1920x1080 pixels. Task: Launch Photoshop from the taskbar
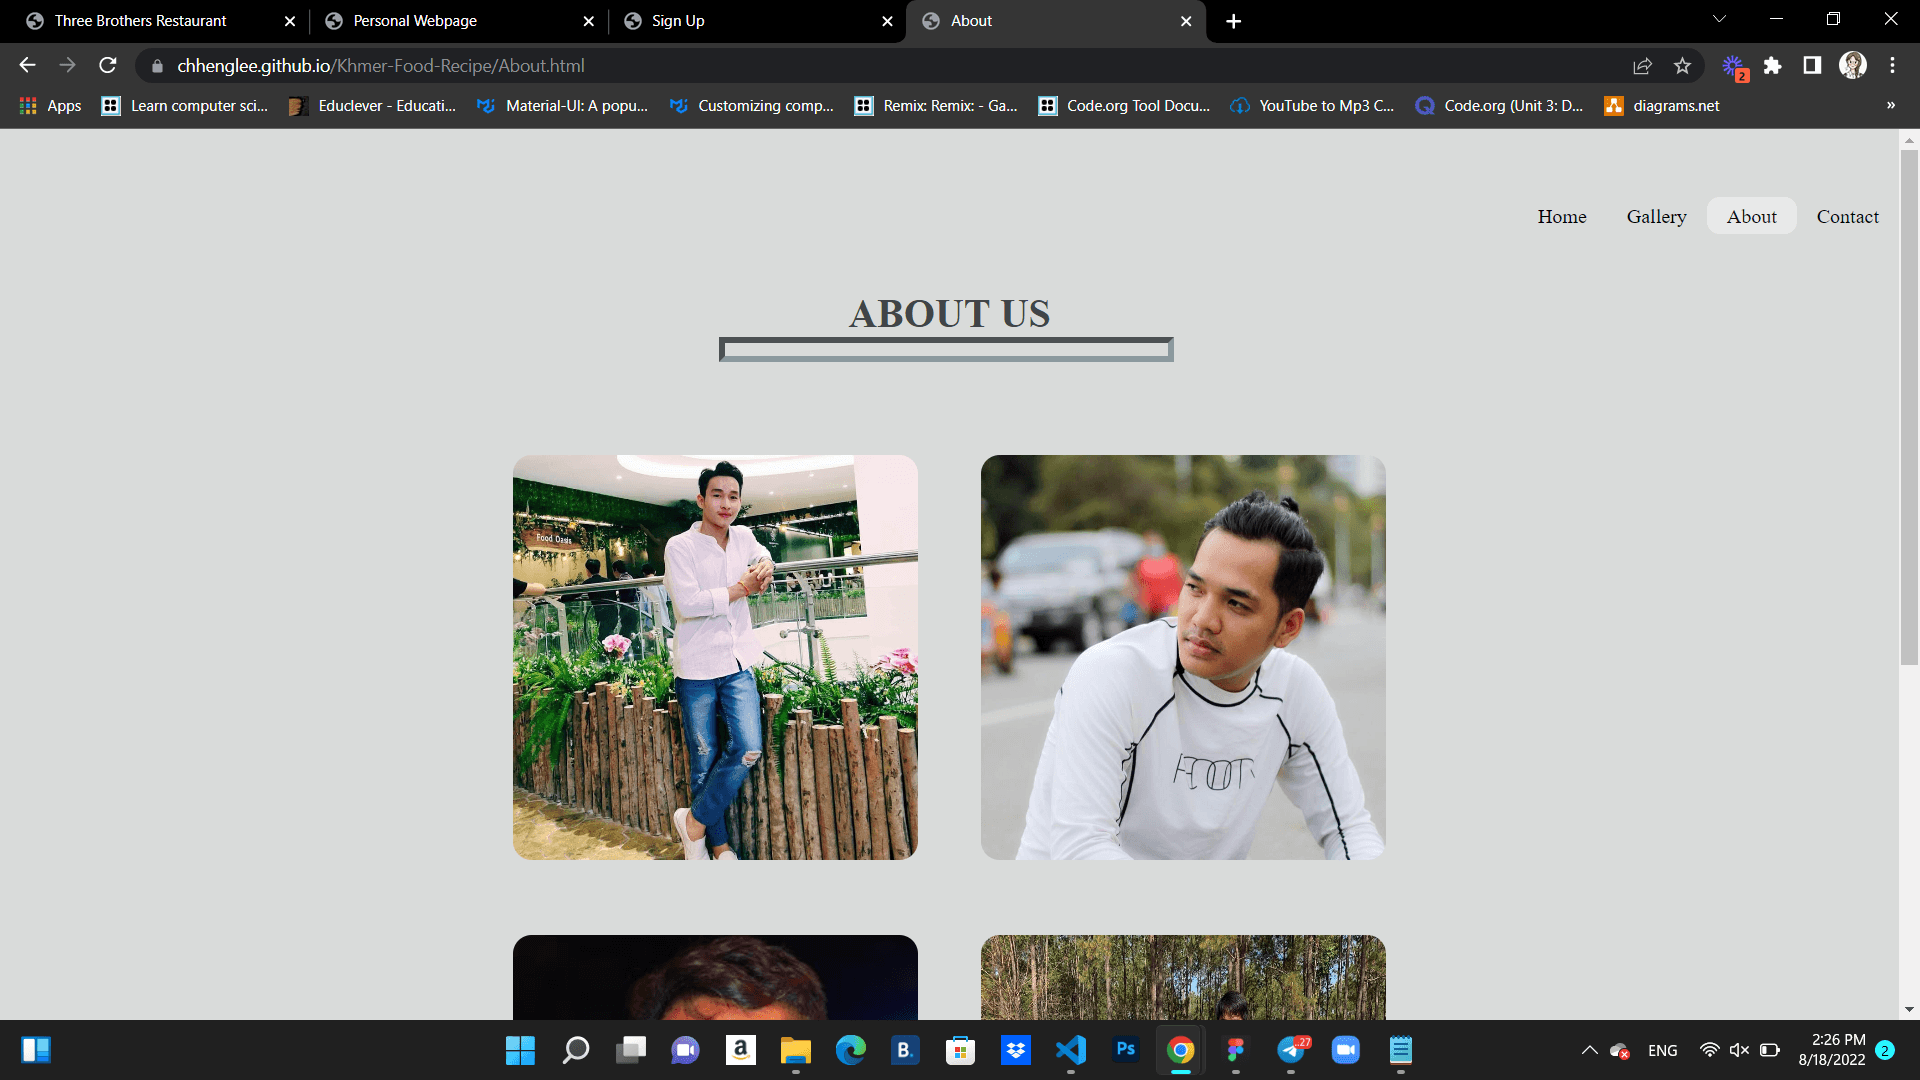coord(1126,1050)
